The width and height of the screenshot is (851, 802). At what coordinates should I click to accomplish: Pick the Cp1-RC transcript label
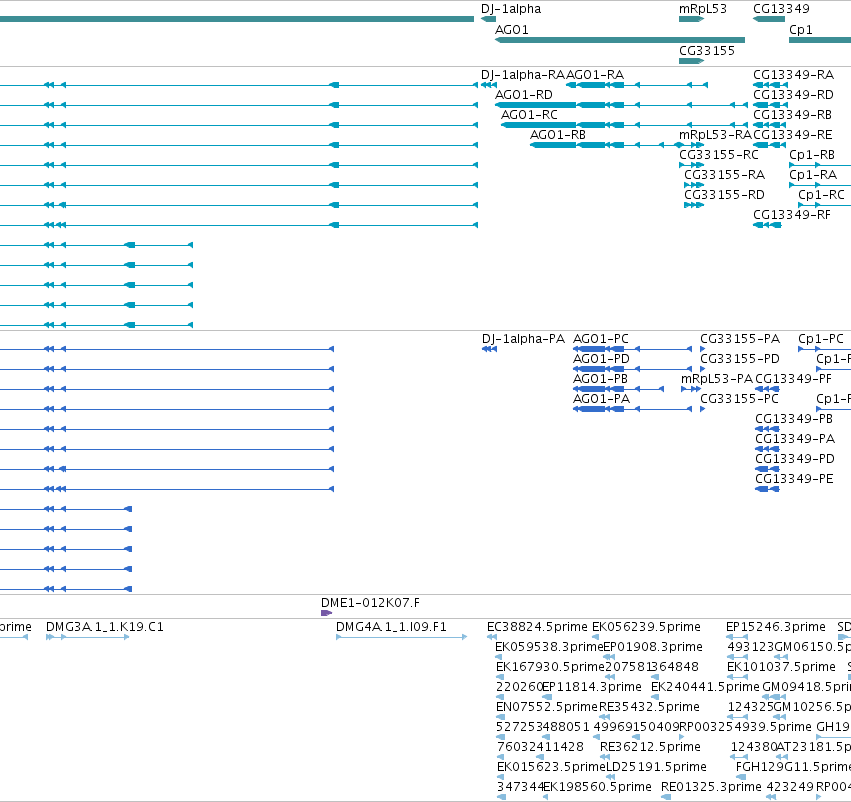pos(821,195)
